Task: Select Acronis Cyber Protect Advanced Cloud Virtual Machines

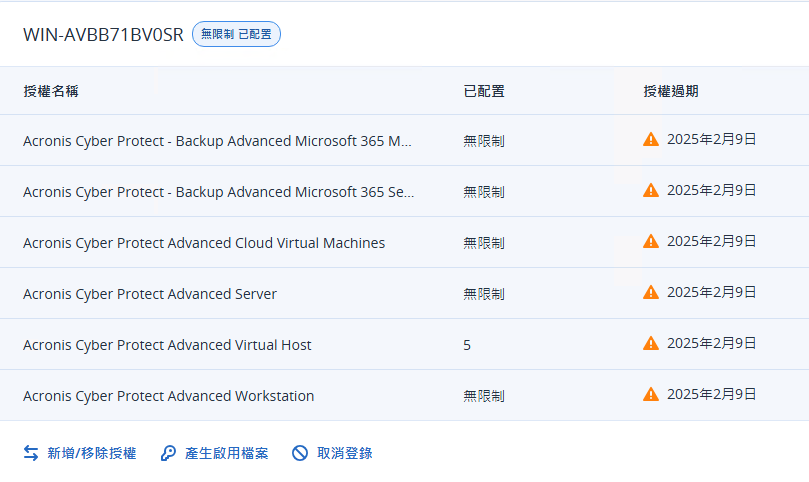Action: [204, 243]
